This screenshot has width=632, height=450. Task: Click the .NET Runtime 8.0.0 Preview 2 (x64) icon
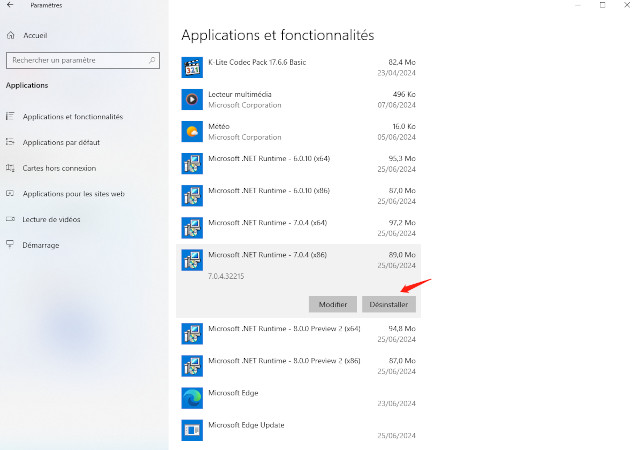pos(192,333)
